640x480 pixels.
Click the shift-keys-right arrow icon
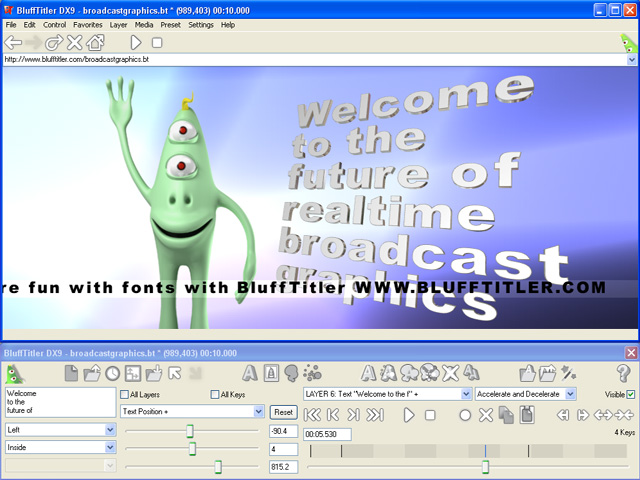pyautogui.click(x=582, y=416)
